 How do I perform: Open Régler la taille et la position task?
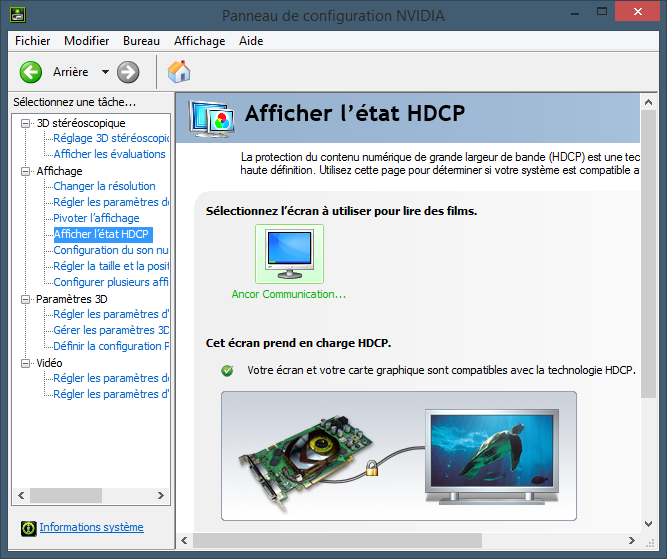click(111, 266)
